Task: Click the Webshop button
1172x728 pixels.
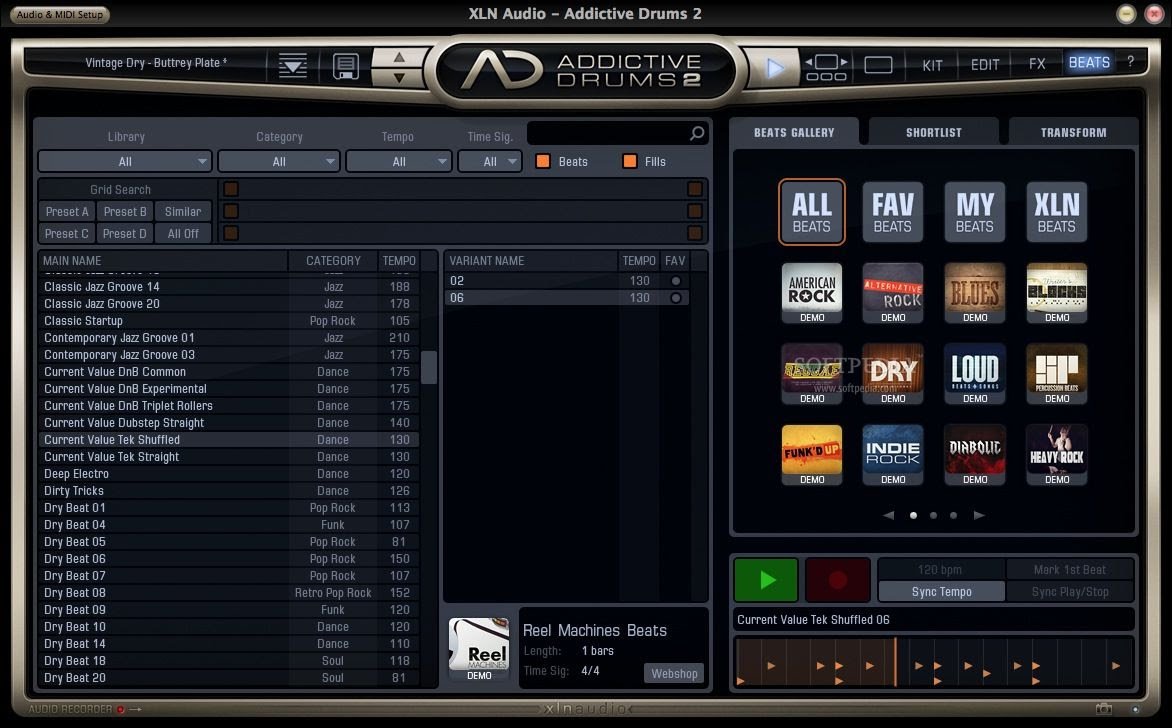Action: point(673,673)
